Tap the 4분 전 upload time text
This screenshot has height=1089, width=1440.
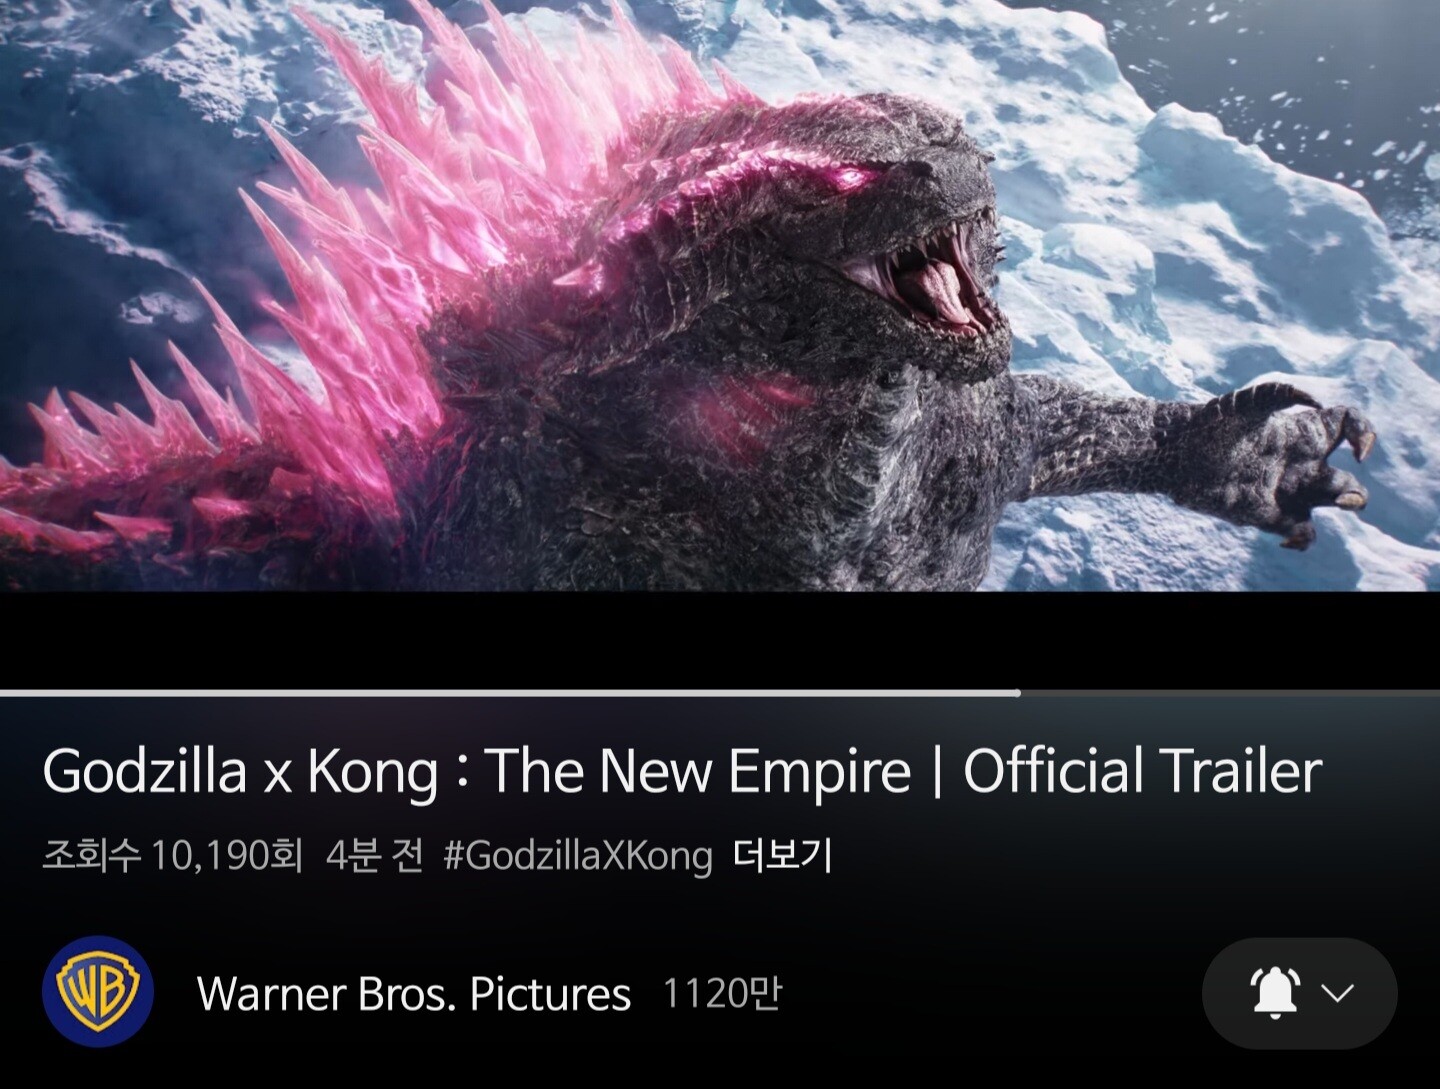pos(374,856)
